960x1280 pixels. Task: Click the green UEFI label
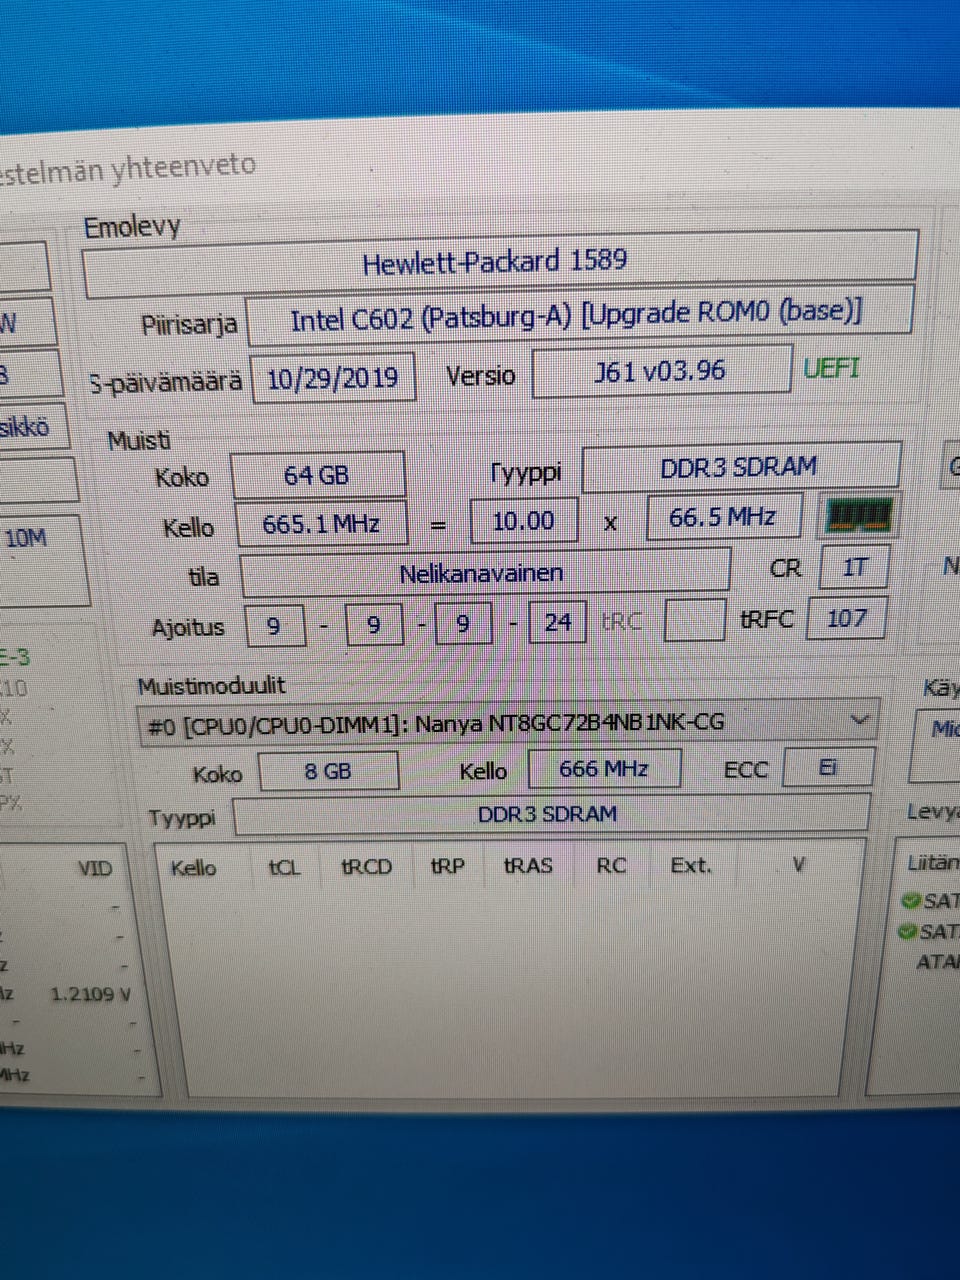(x=831, y=368)
